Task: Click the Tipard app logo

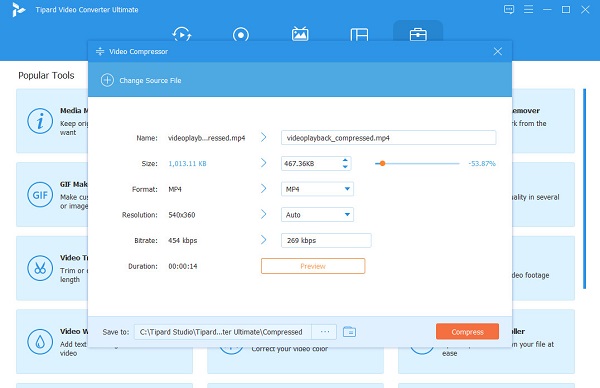Action: pyautogui.click(x=18, y=10)
